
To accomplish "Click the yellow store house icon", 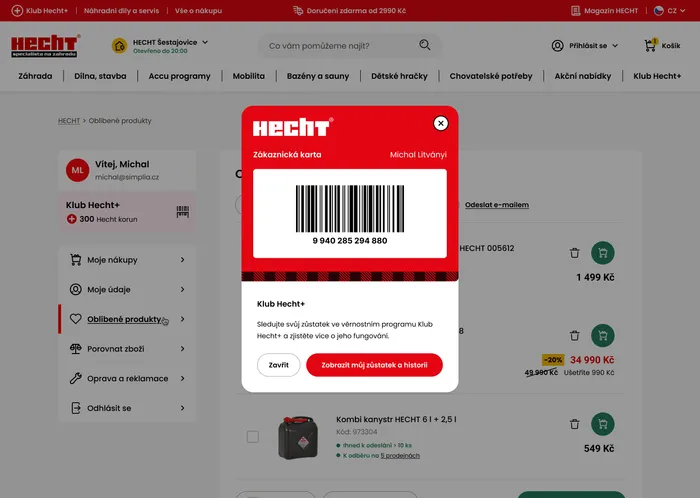I will pyautogui.click(x=119, y=46).
